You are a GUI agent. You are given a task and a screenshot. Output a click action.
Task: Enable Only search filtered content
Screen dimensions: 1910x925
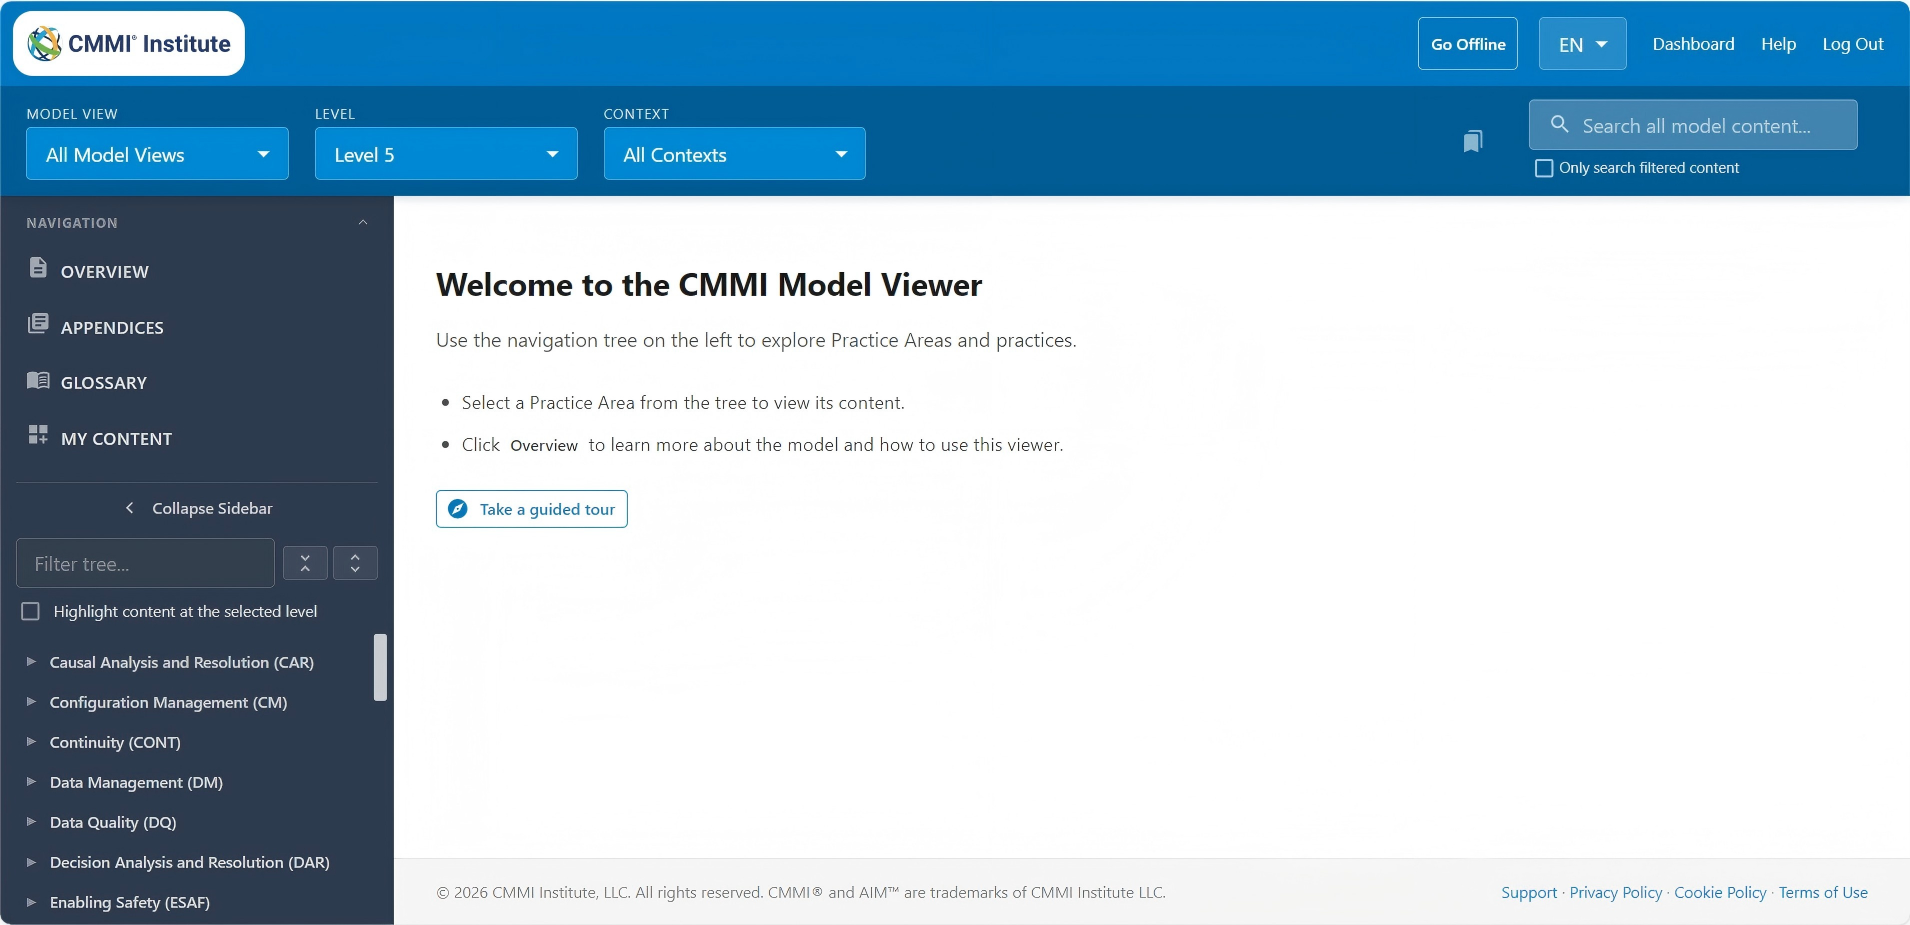tap(1544, 168)
